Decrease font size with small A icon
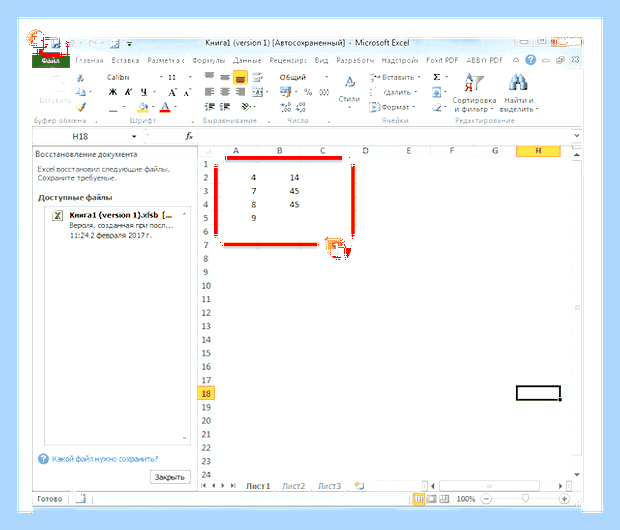The width and height of the screenshot is (620, 530). (187, 92)
